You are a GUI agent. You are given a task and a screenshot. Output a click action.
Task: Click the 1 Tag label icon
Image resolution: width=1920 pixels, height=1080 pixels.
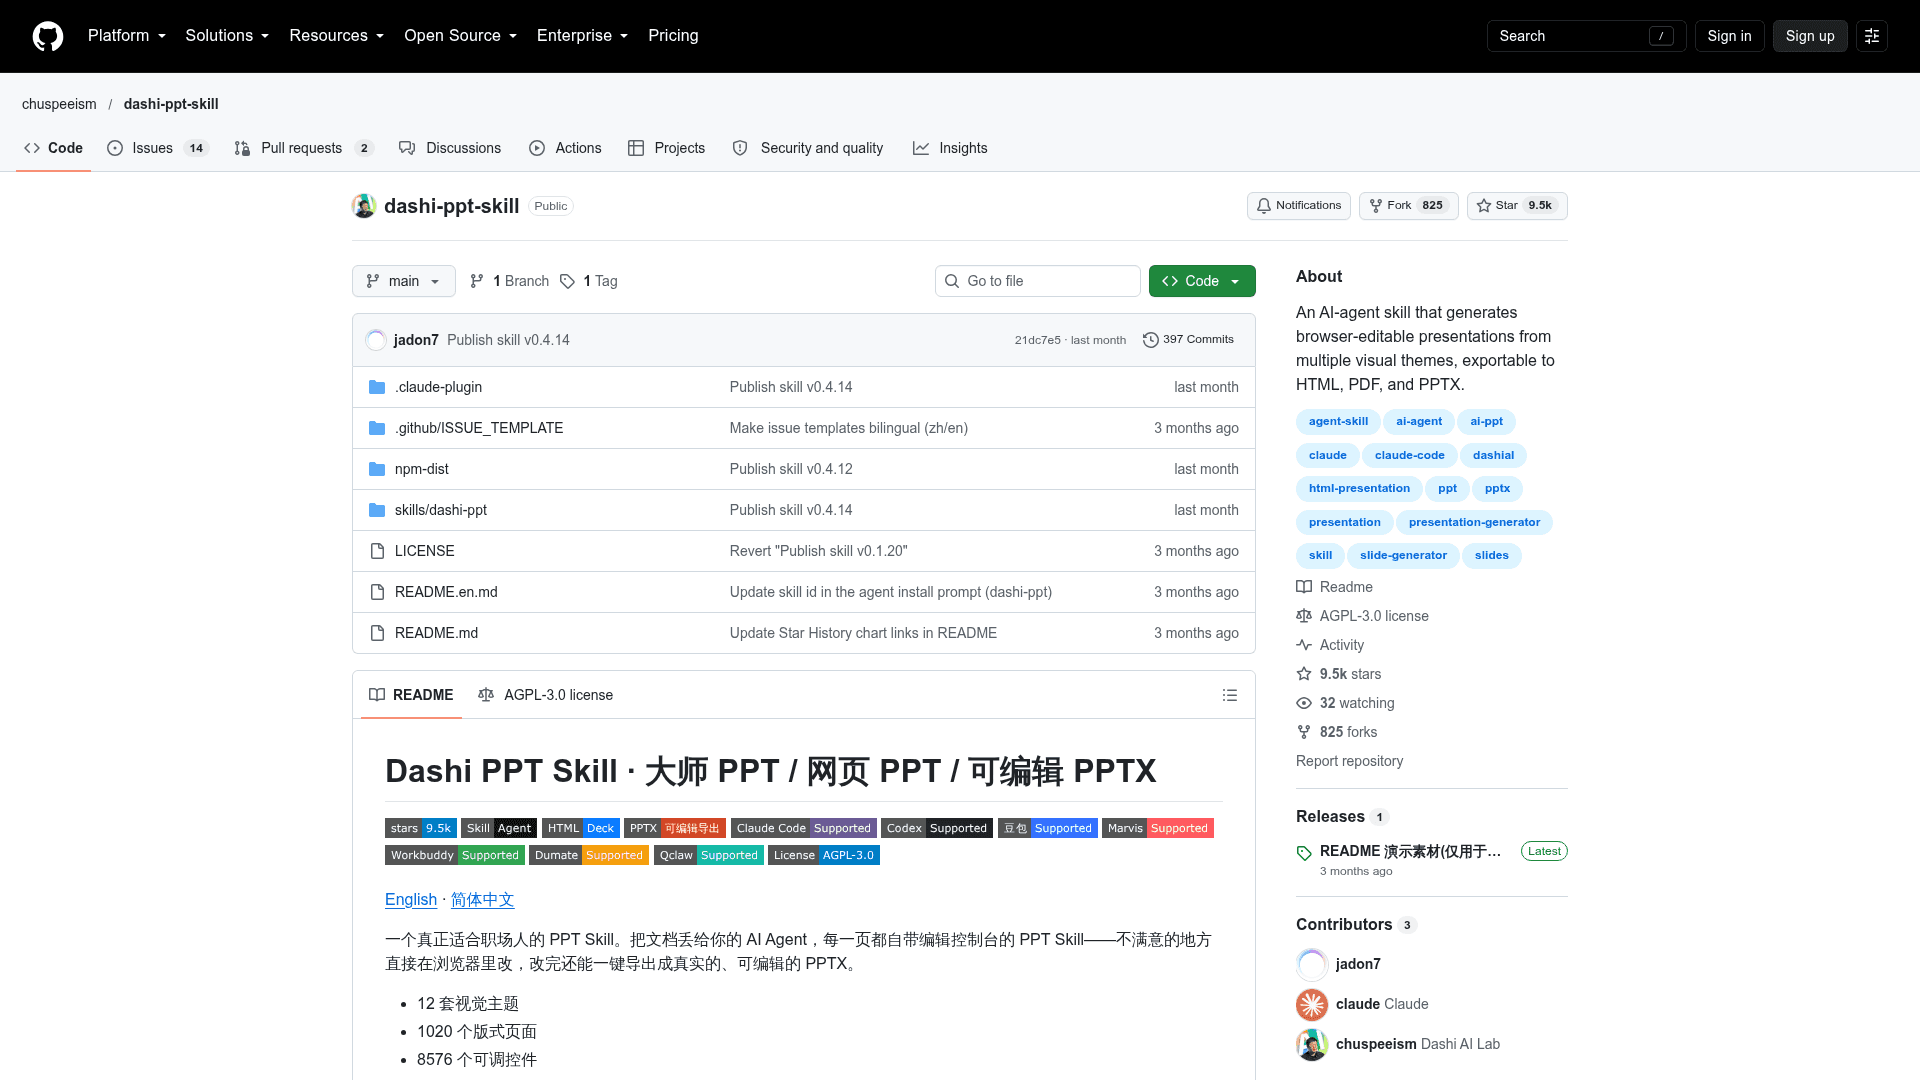pyautogui.click(x=567, y=282)
